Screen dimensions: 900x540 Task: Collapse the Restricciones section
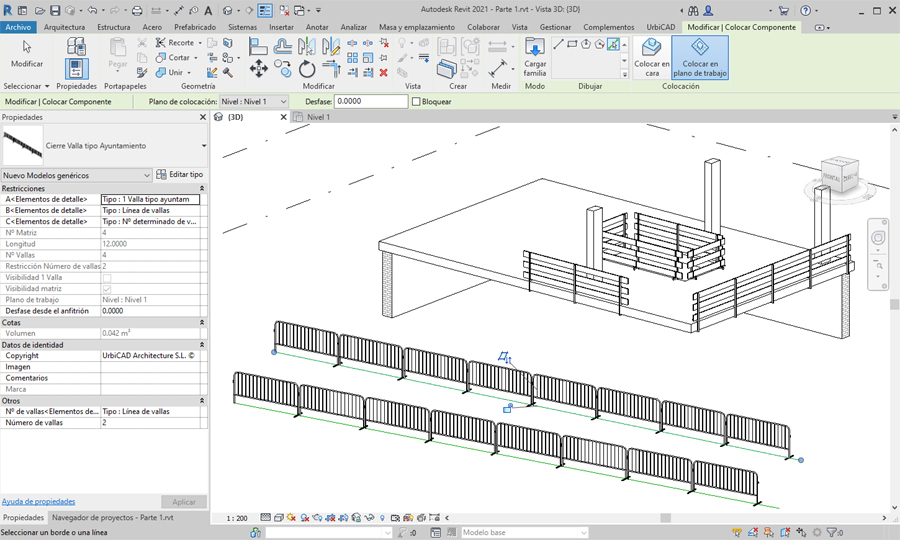(x=203, y=188)
